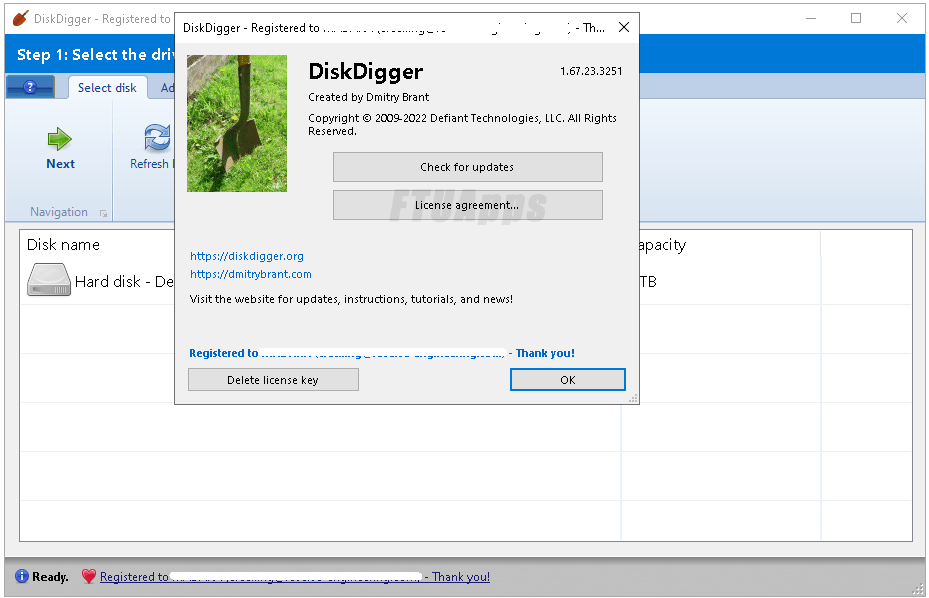Close the About dialog with X

click(624, 27)
